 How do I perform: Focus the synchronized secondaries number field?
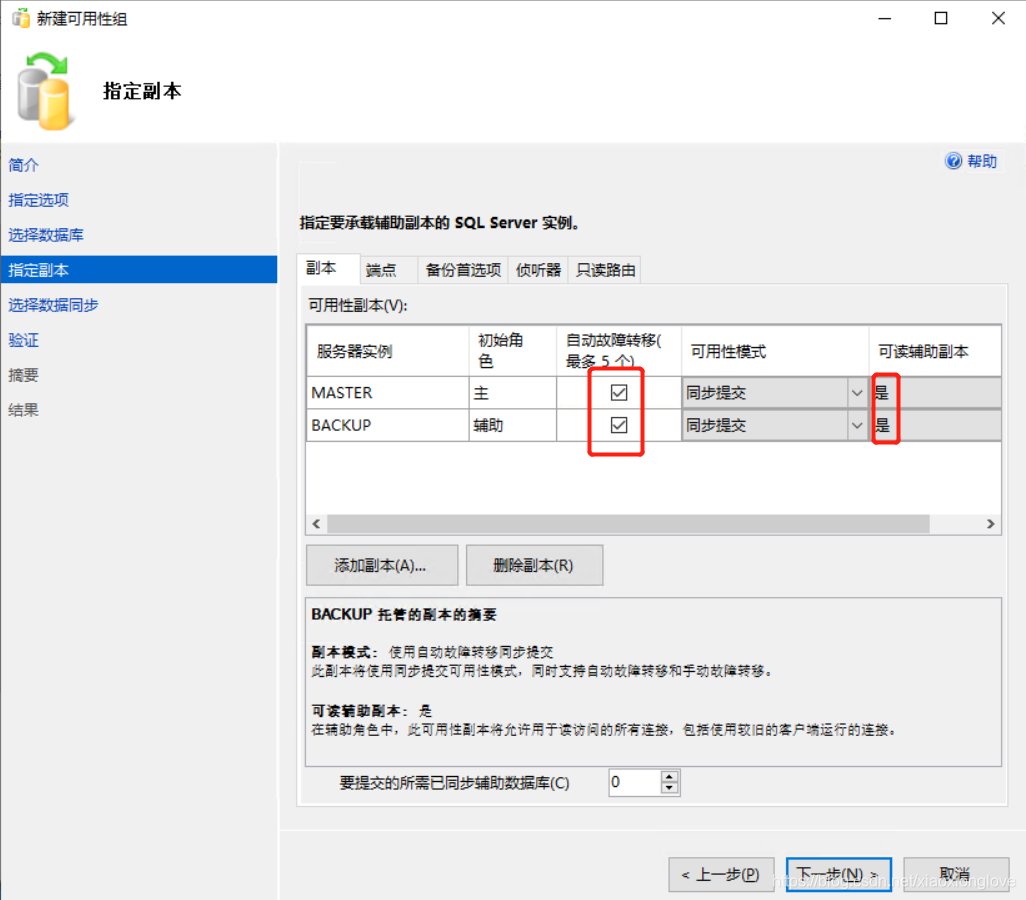[634, 782]
